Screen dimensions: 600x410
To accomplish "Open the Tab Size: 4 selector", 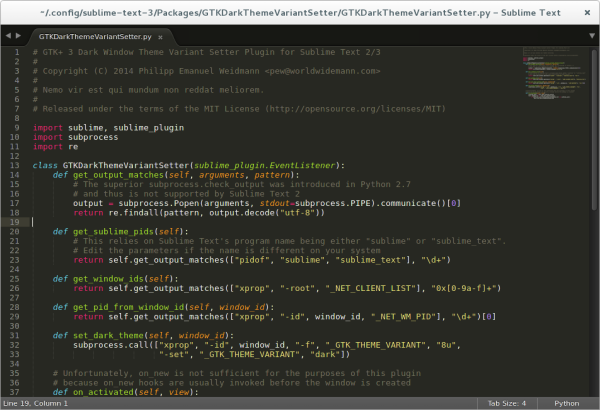I will [507, 403].
